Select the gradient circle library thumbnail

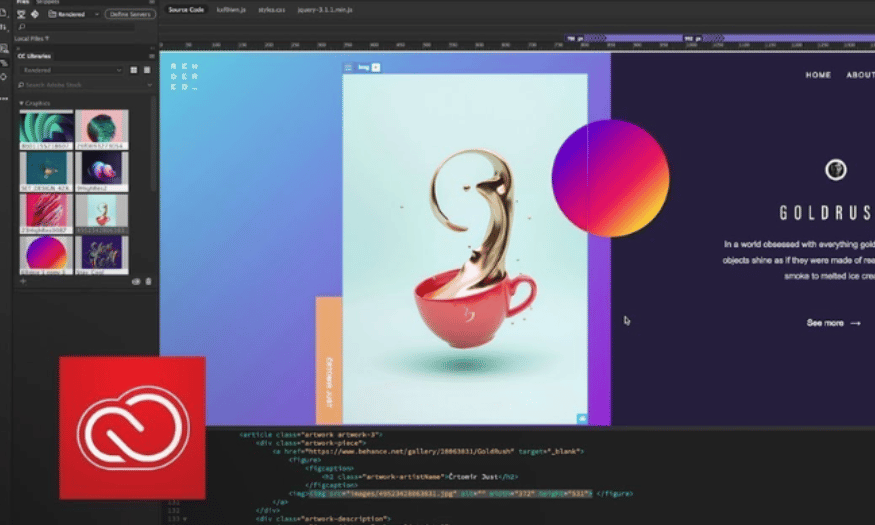[46, 256]
